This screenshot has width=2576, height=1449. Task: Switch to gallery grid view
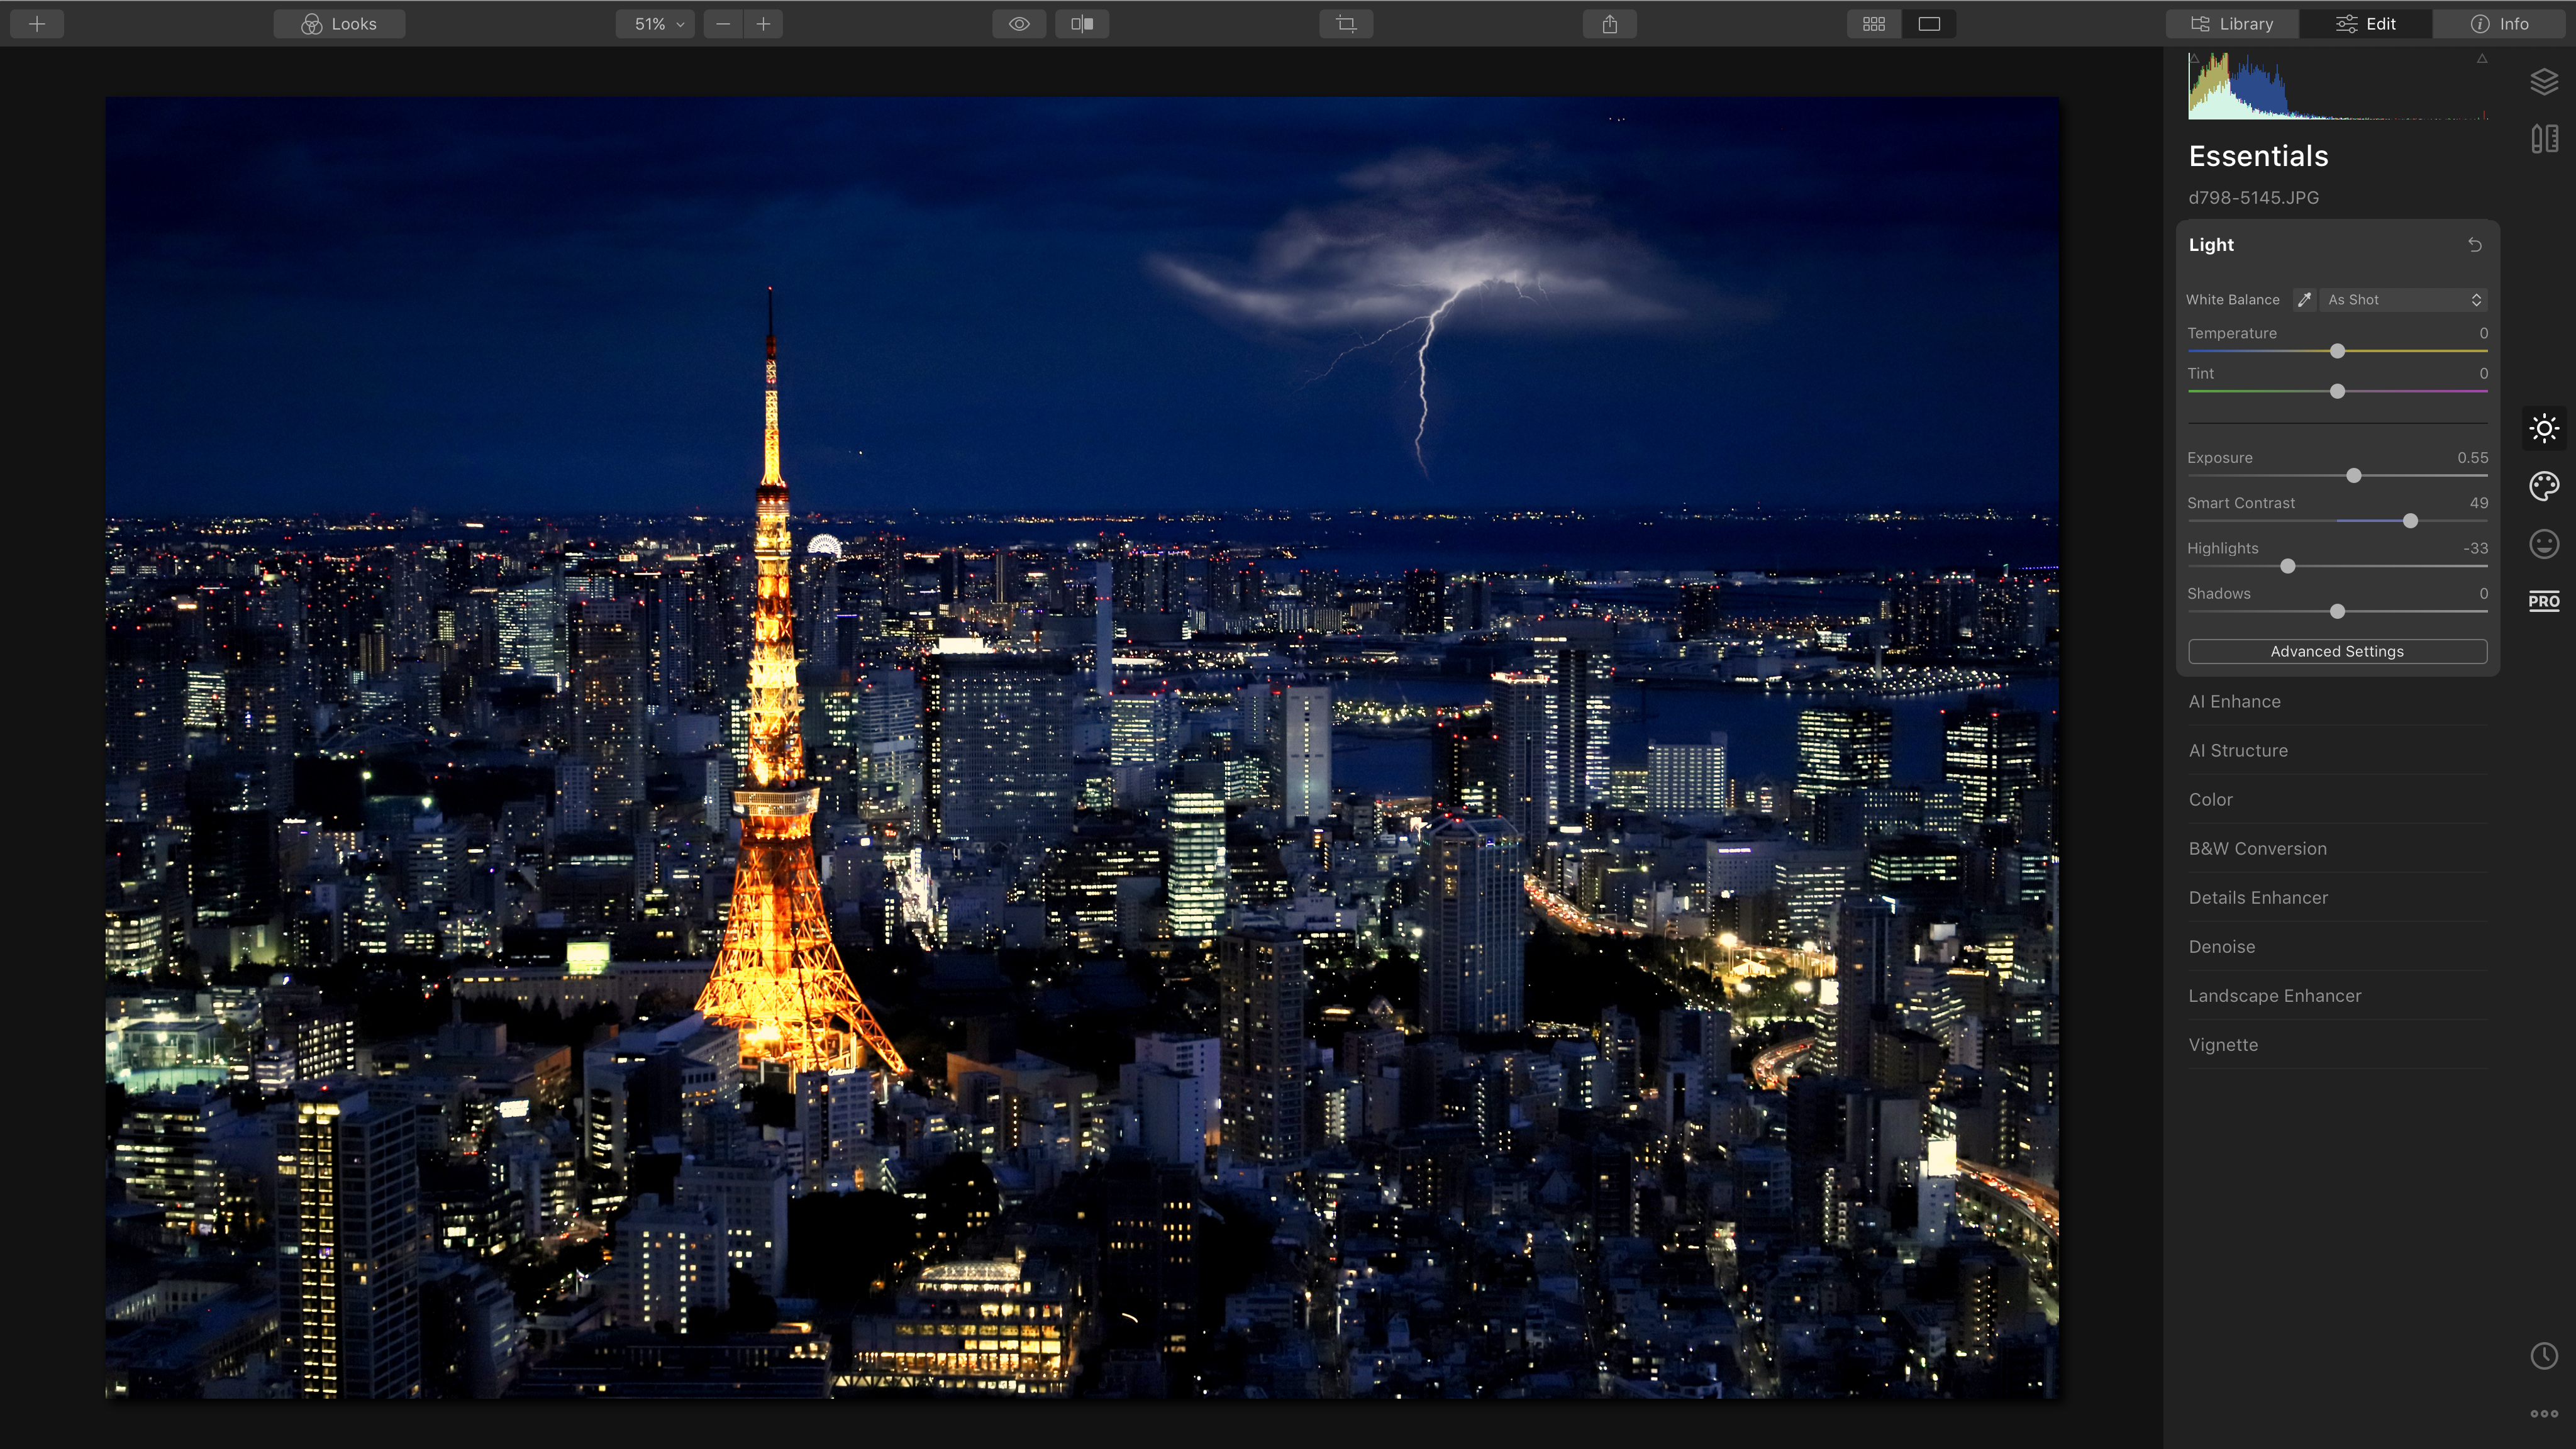(1874, 24)
